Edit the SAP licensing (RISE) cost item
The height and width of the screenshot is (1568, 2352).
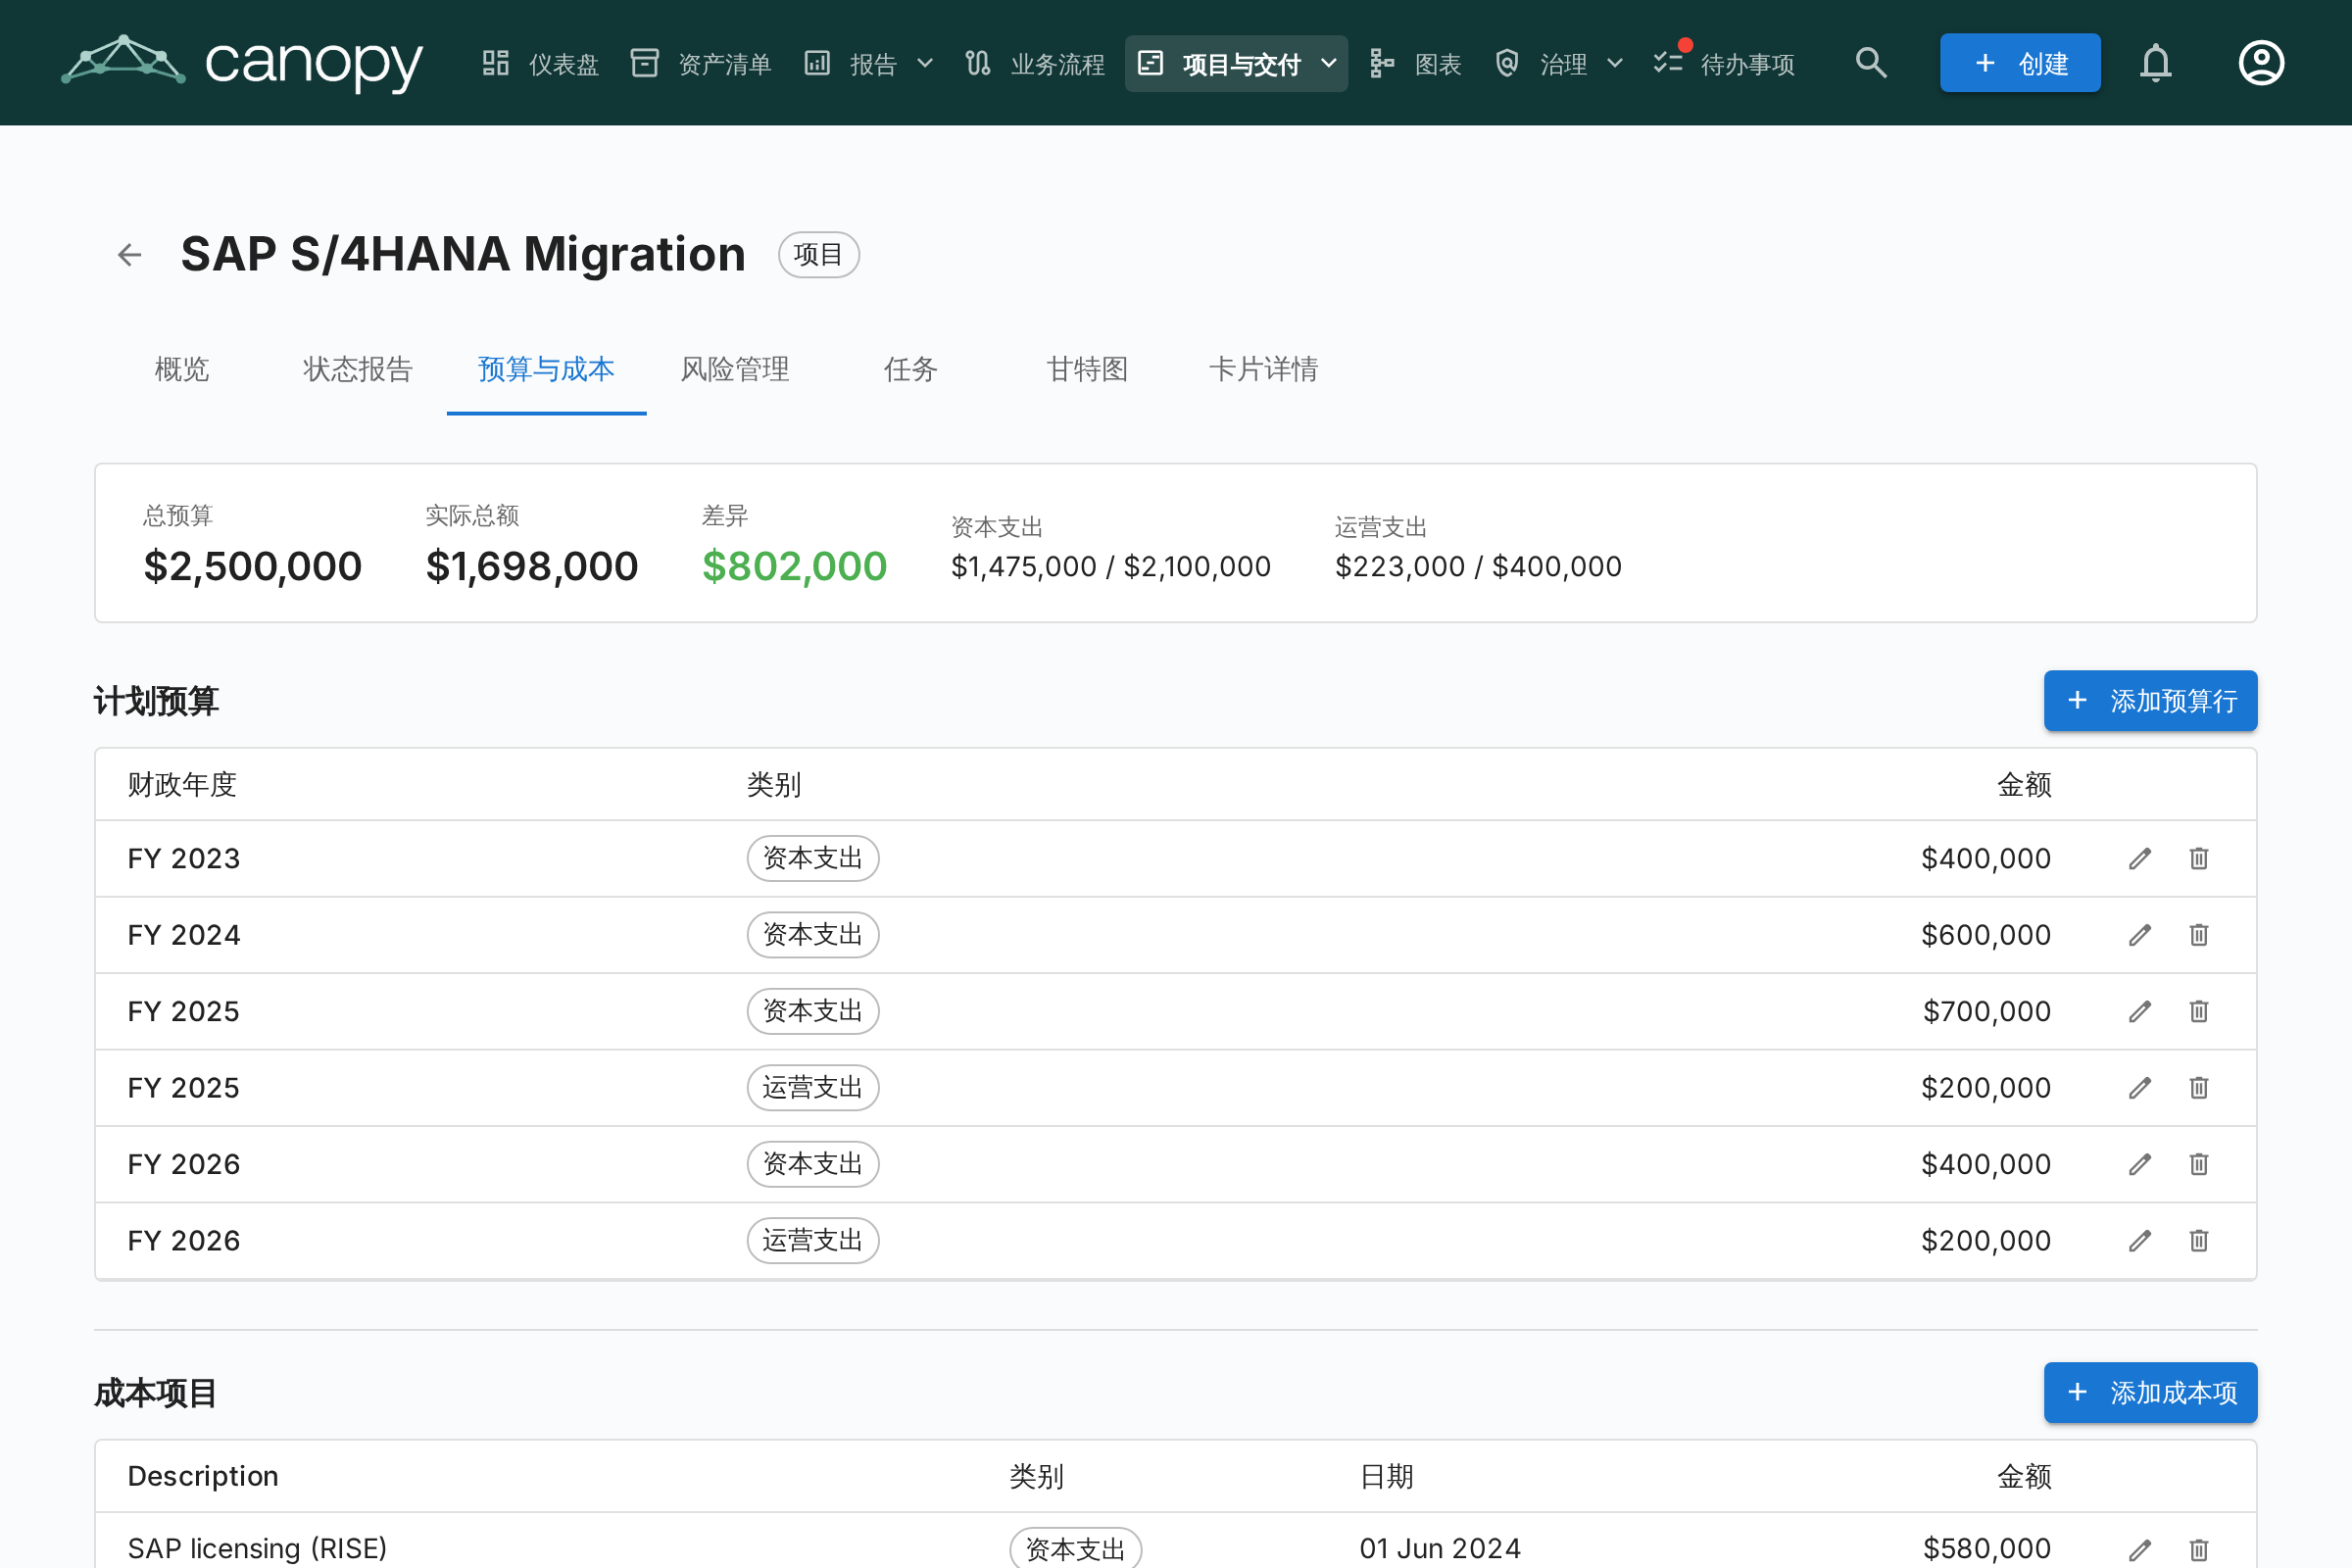click(x=2140, y=1550)
